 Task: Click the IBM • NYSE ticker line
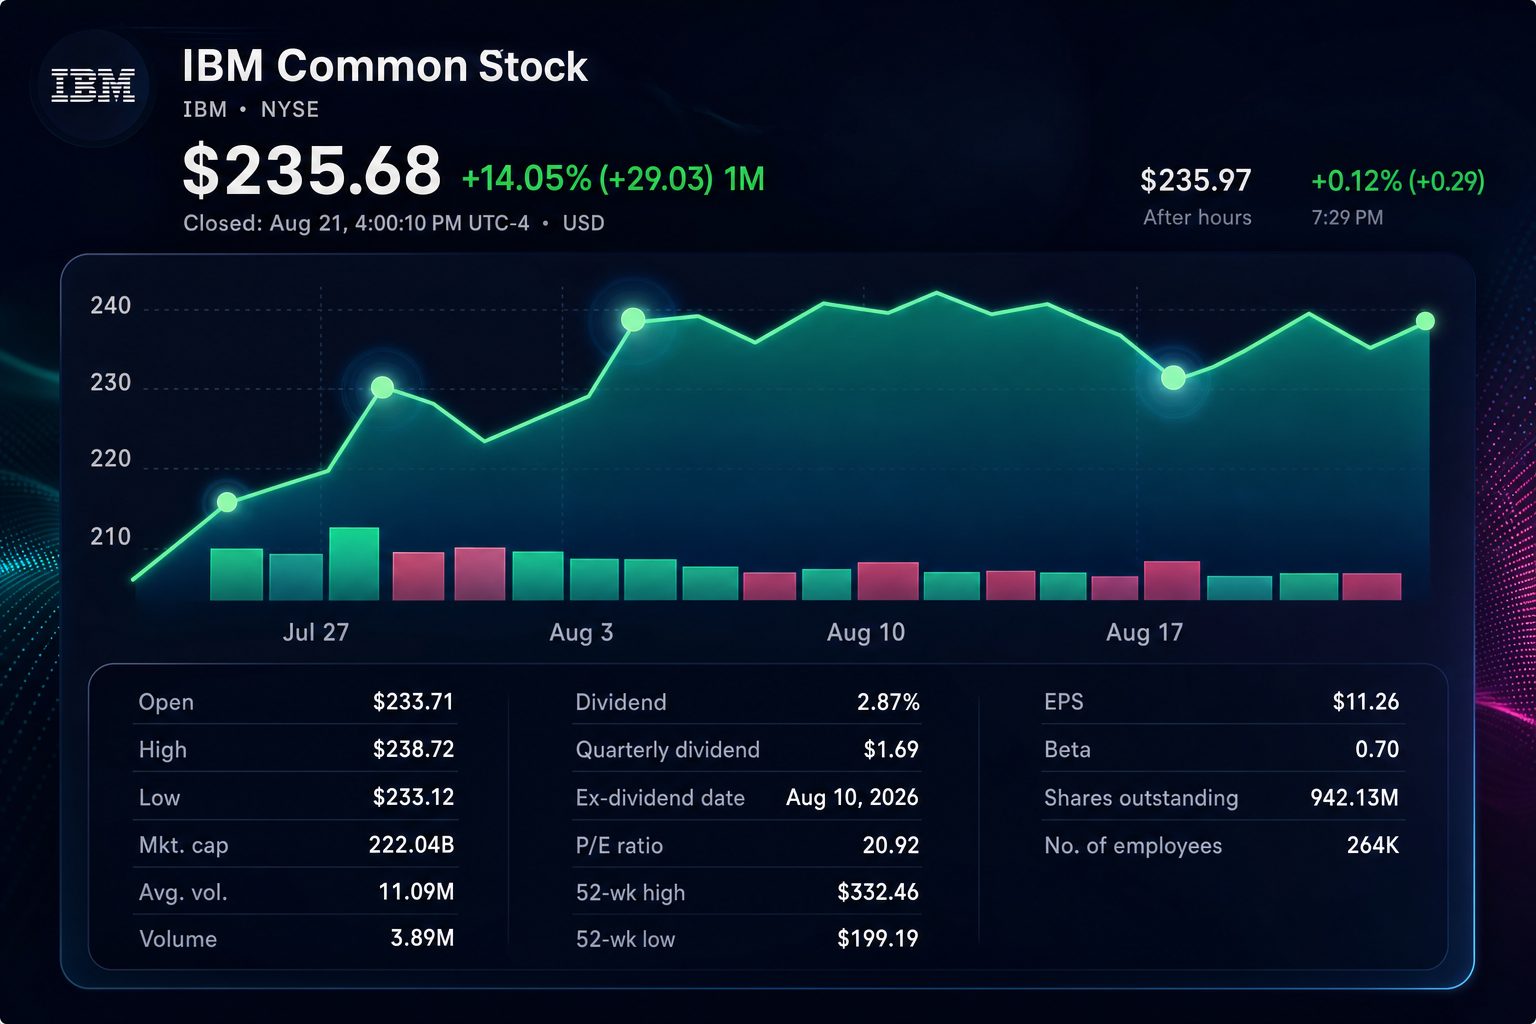[x=251, y=109]
